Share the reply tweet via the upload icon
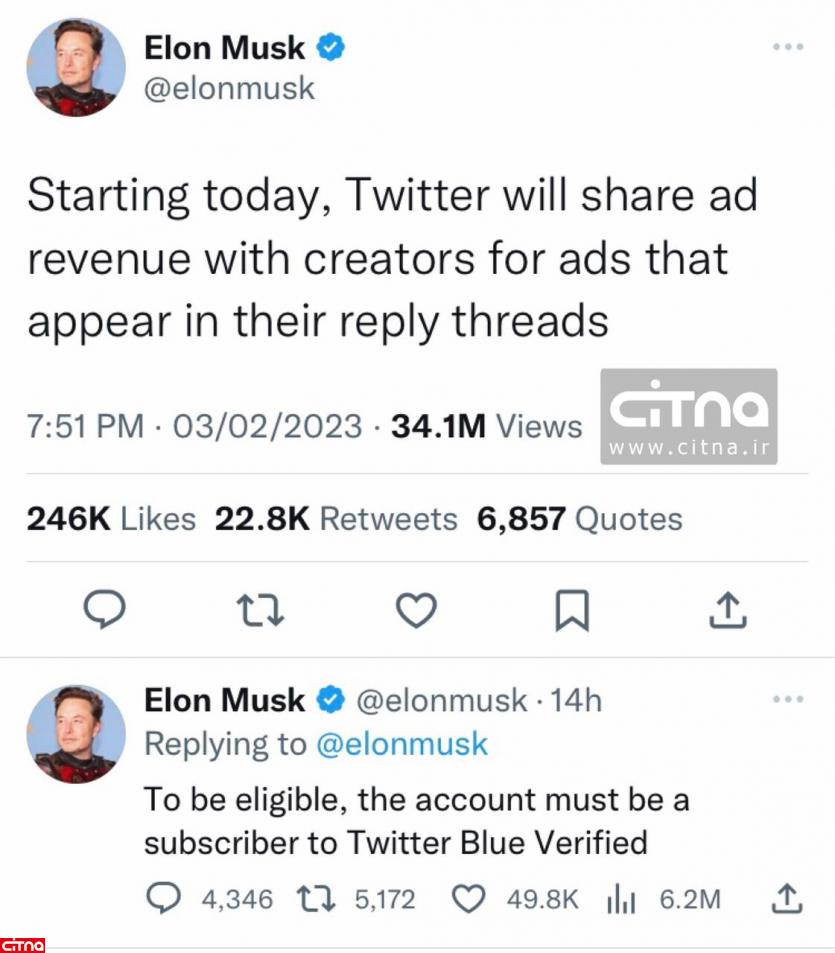 point(787,899)
